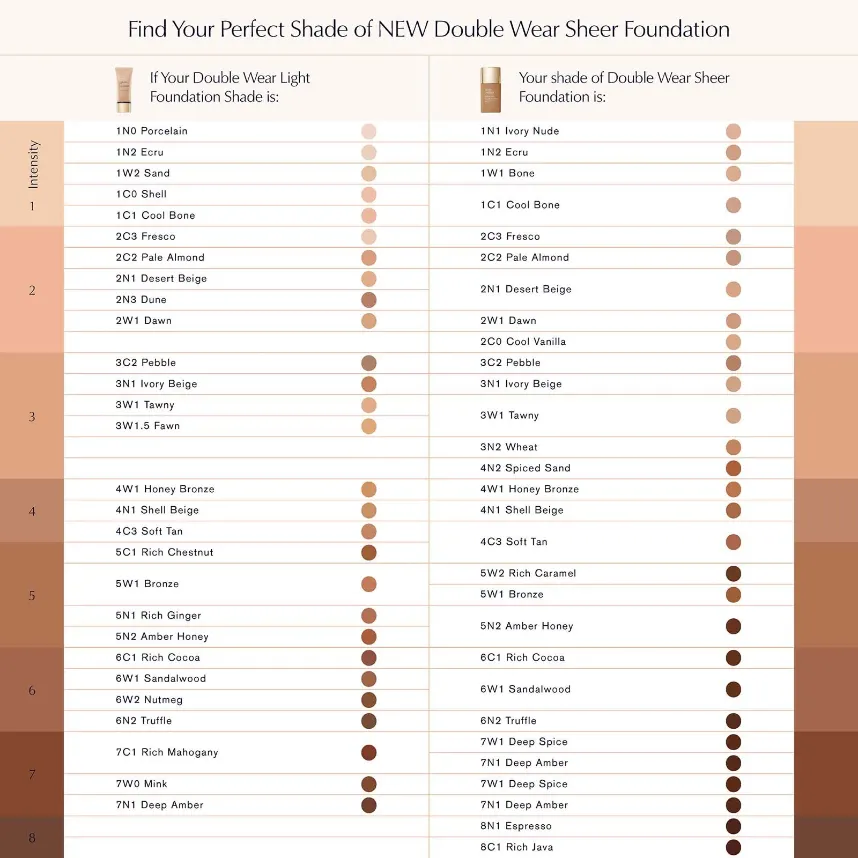Image resolution: width=858 pixels, height=858 pixels.
Task: Select the 1N1 Ivory Nude swatch
Action: (x=733, y=131)
